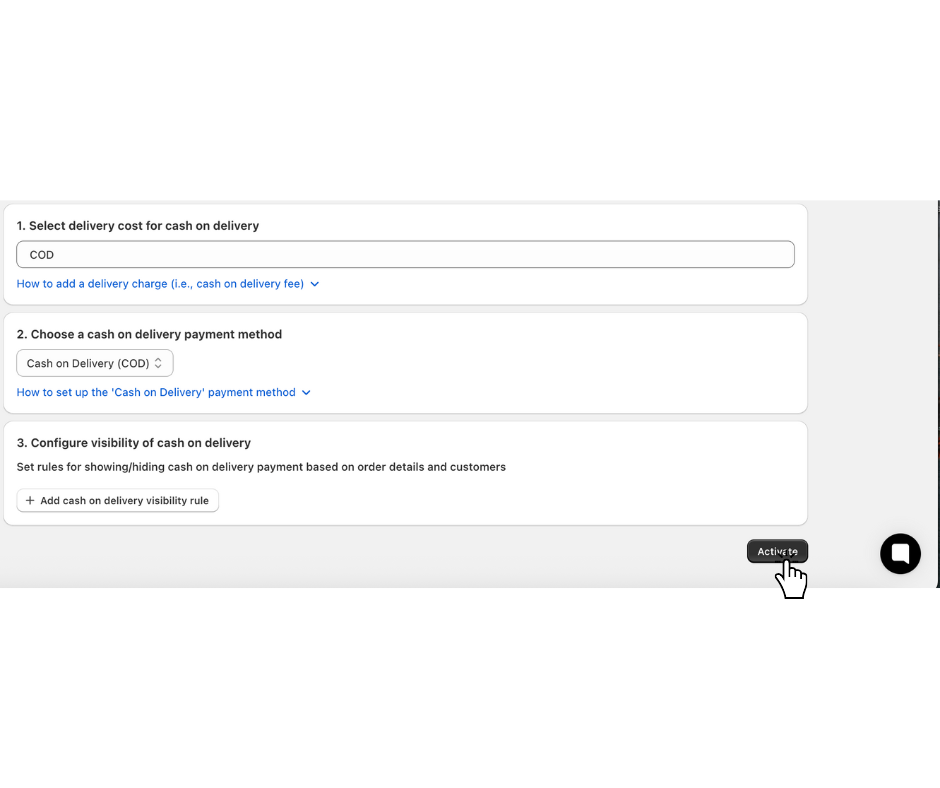This screenshot has height=788, width=940.
Task: Open 'How to set up Cash on Delivery' link
Action: tap(156, 392)
